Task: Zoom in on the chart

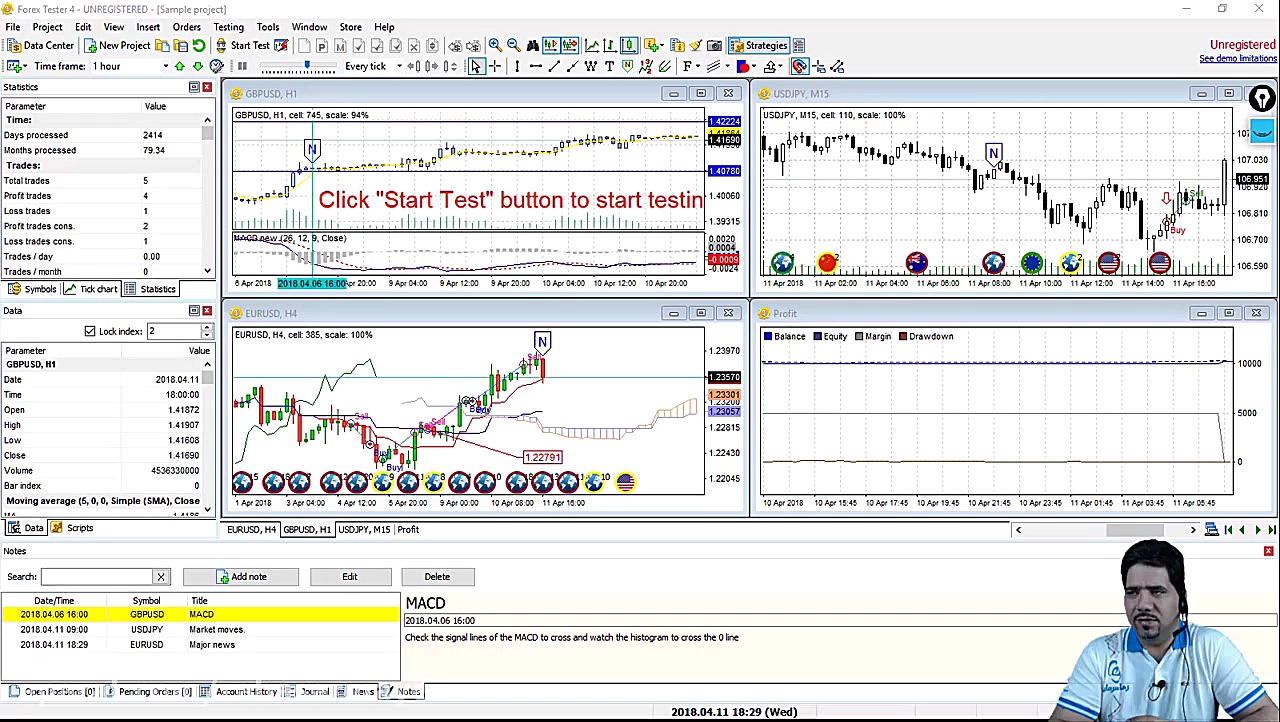Action: pos(495,45)
